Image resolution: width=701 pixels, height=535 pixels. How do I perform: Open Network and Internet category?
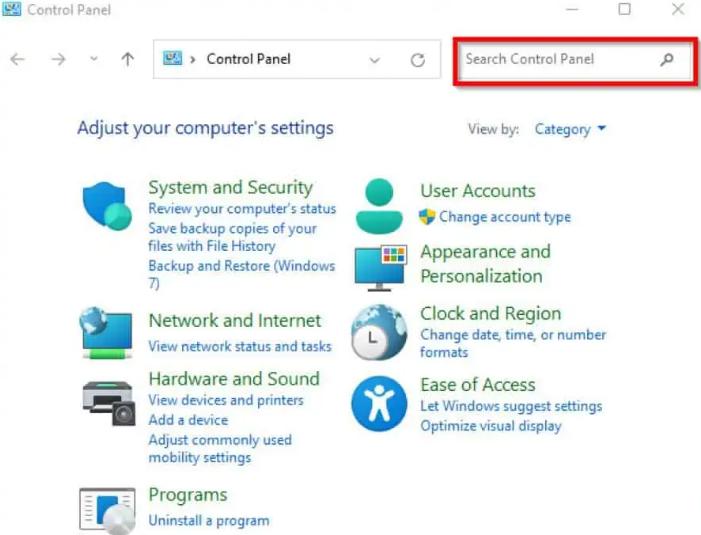(x=235, y=320)
